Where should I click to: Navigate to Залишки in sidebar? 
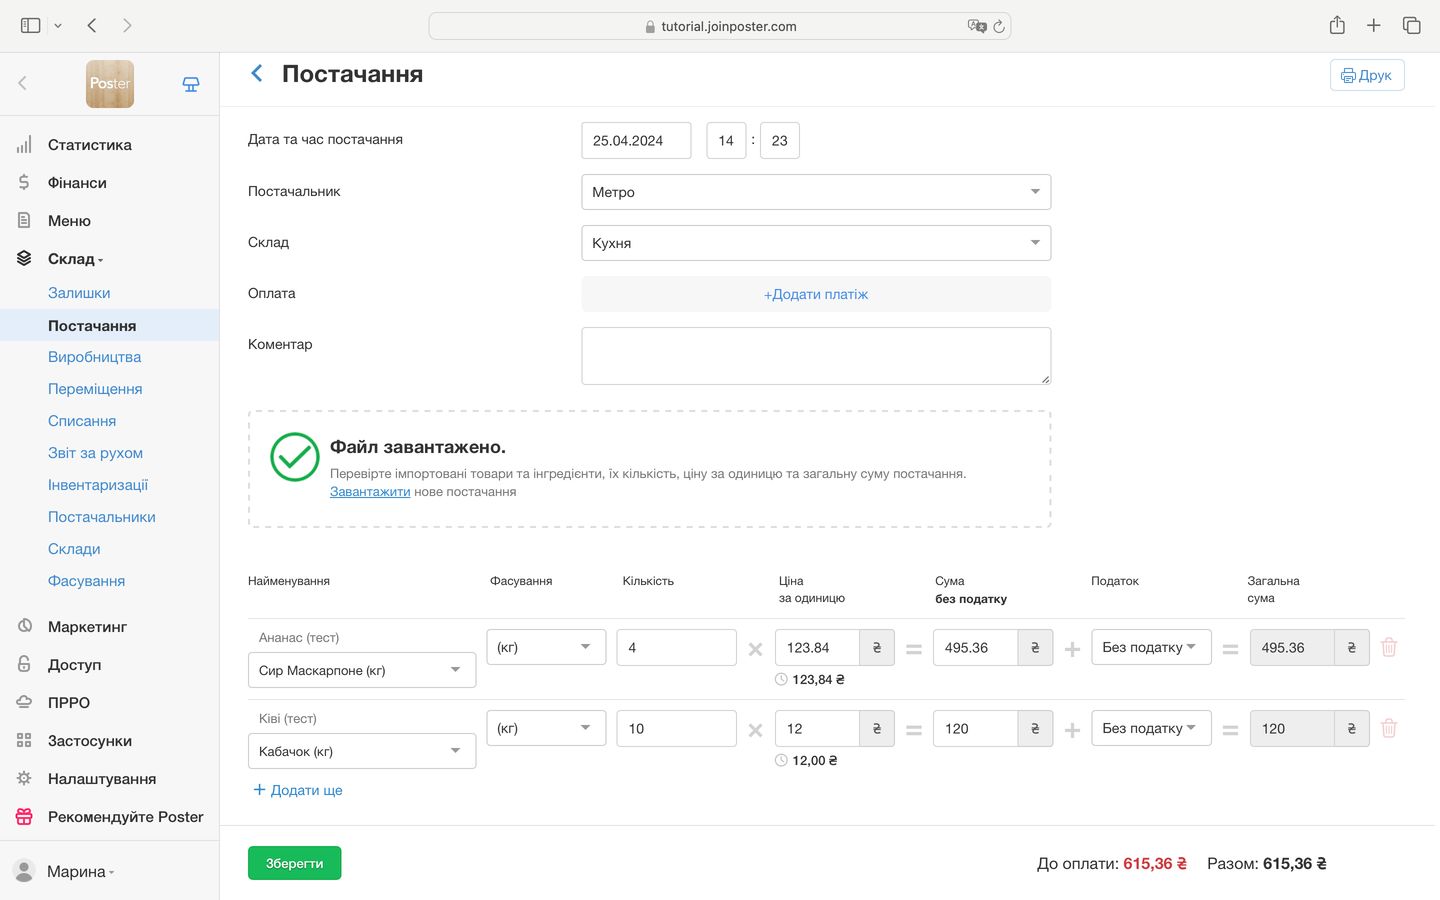coord(79,293)
